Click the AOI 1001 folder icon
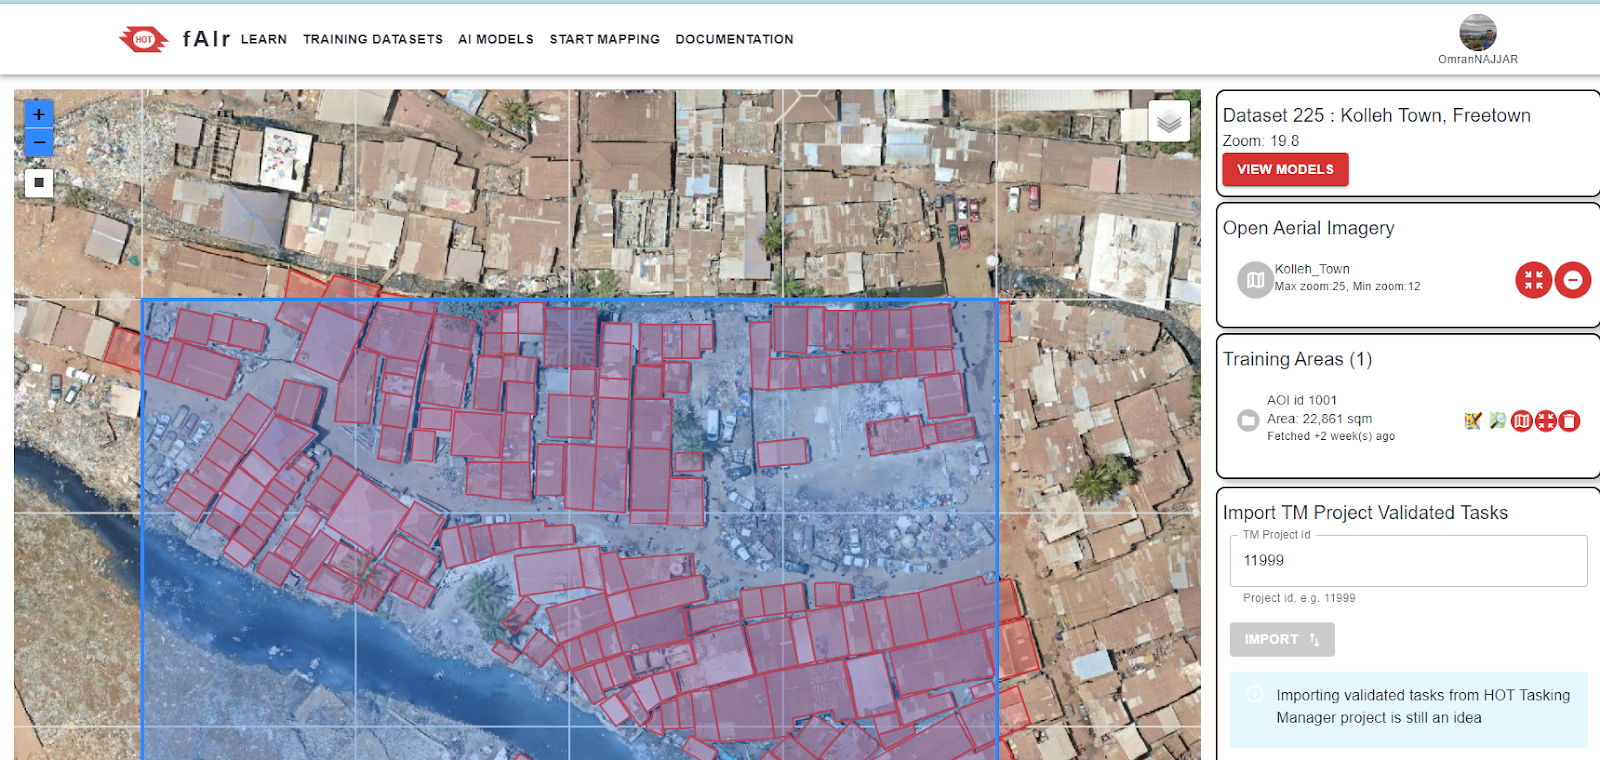This screenshot has width=1600, height=760. pyautogui.click(x=1248, y=420)
